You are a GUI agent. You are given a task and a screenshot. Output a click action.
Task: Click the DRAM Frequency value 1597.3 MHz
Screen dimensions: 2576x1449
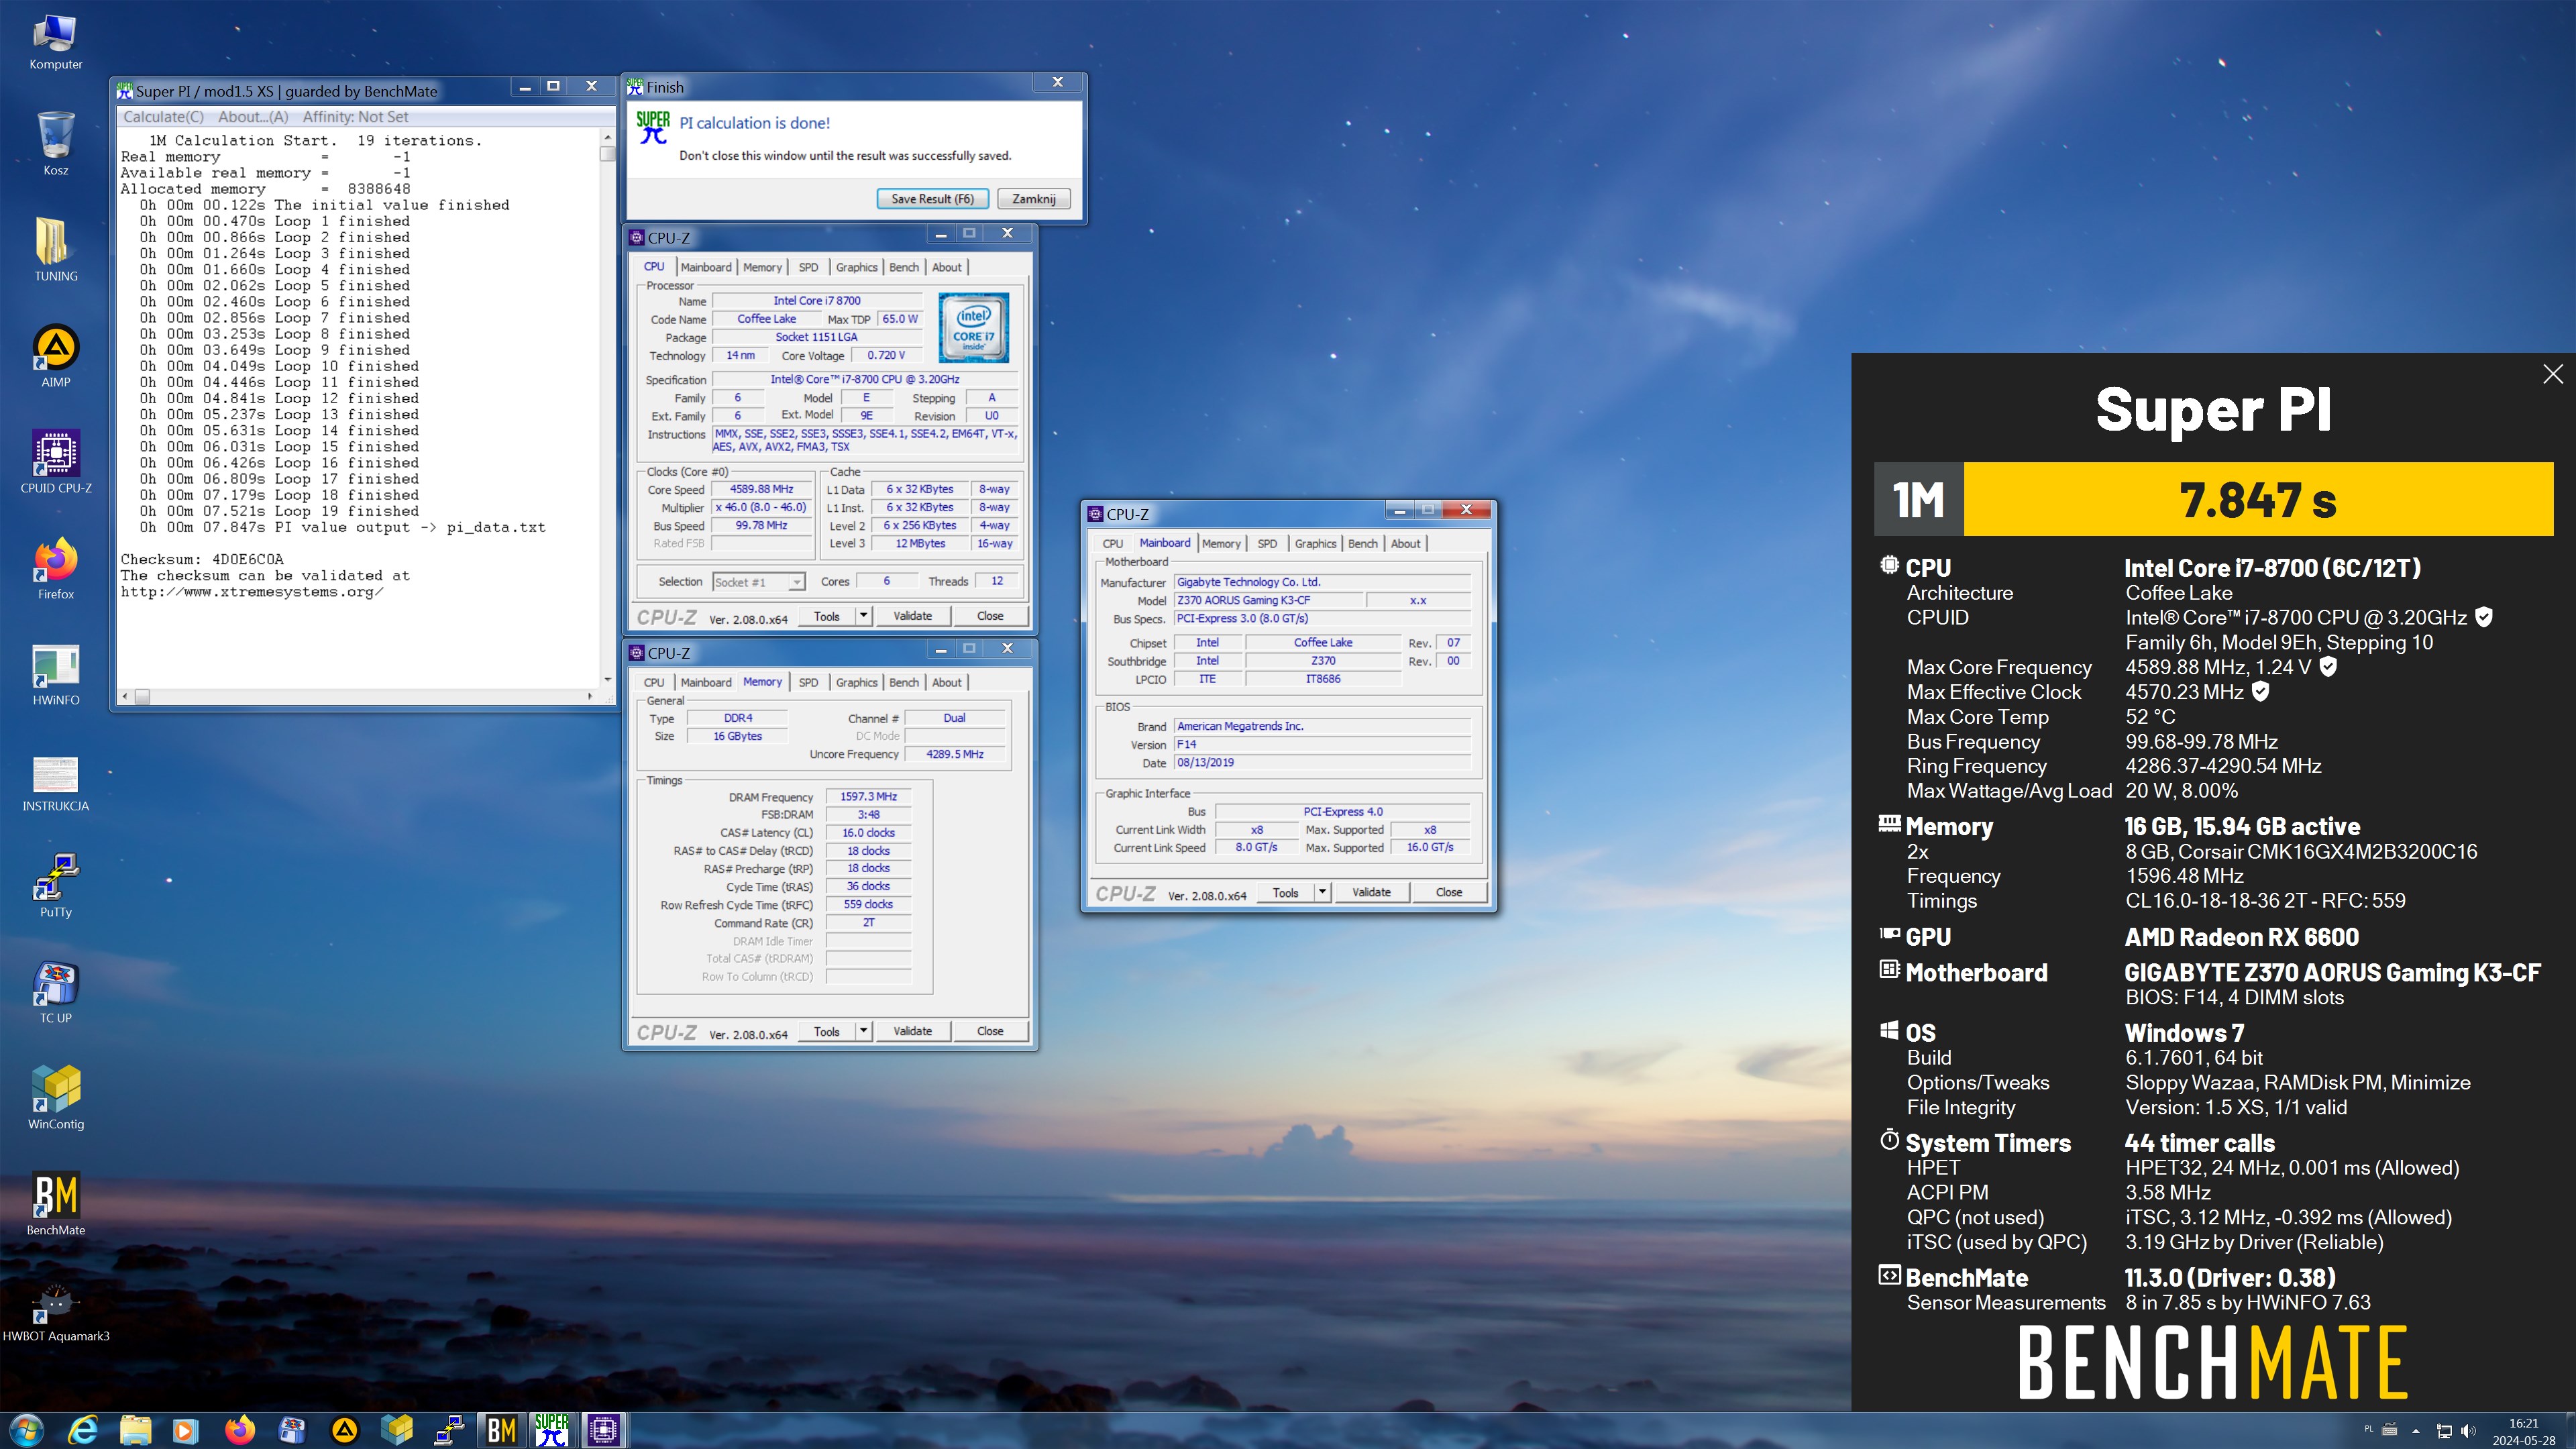pyautogui.click(x=868, y=797)
